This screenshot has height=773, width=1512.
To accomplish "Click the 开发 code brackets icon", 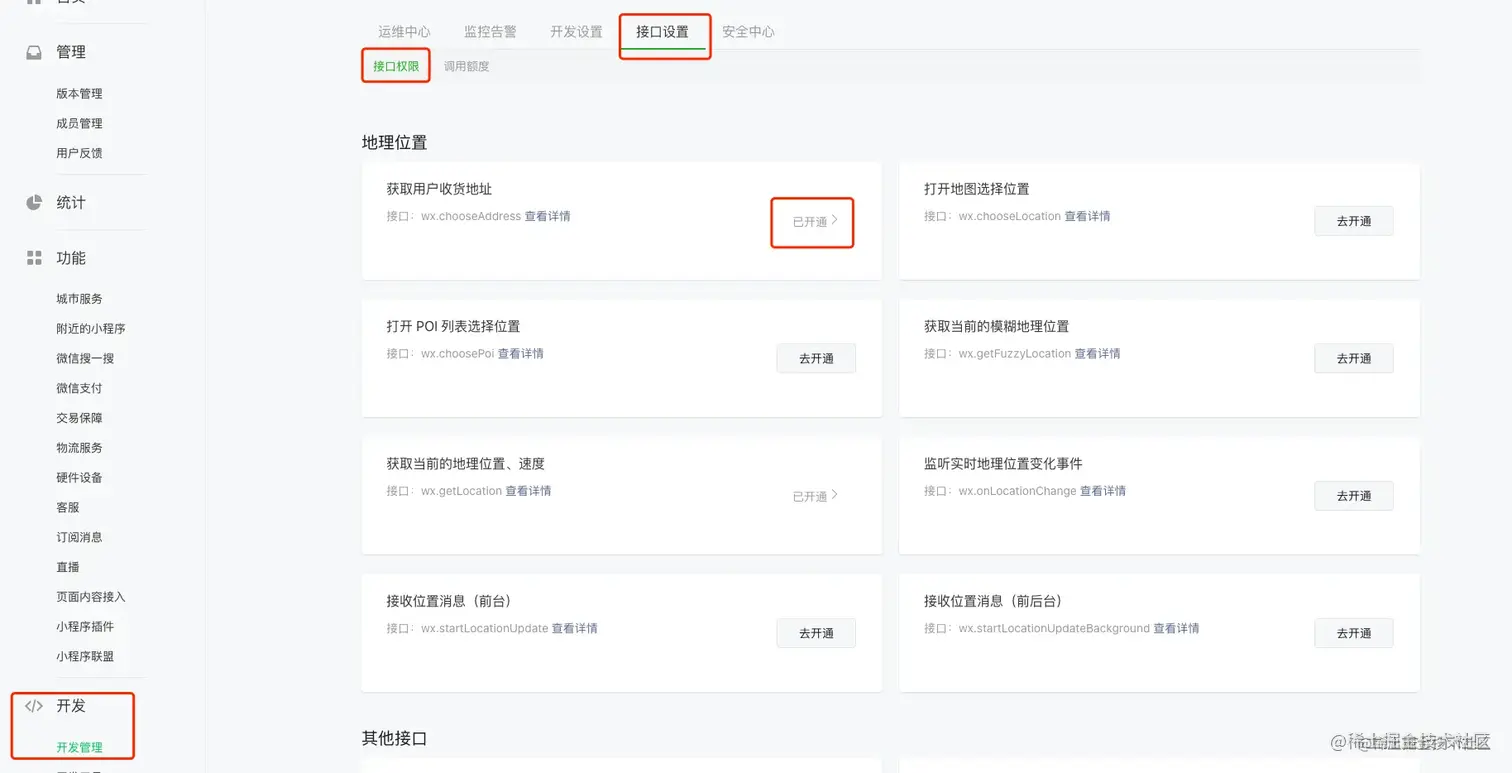I will click(34, 706).
